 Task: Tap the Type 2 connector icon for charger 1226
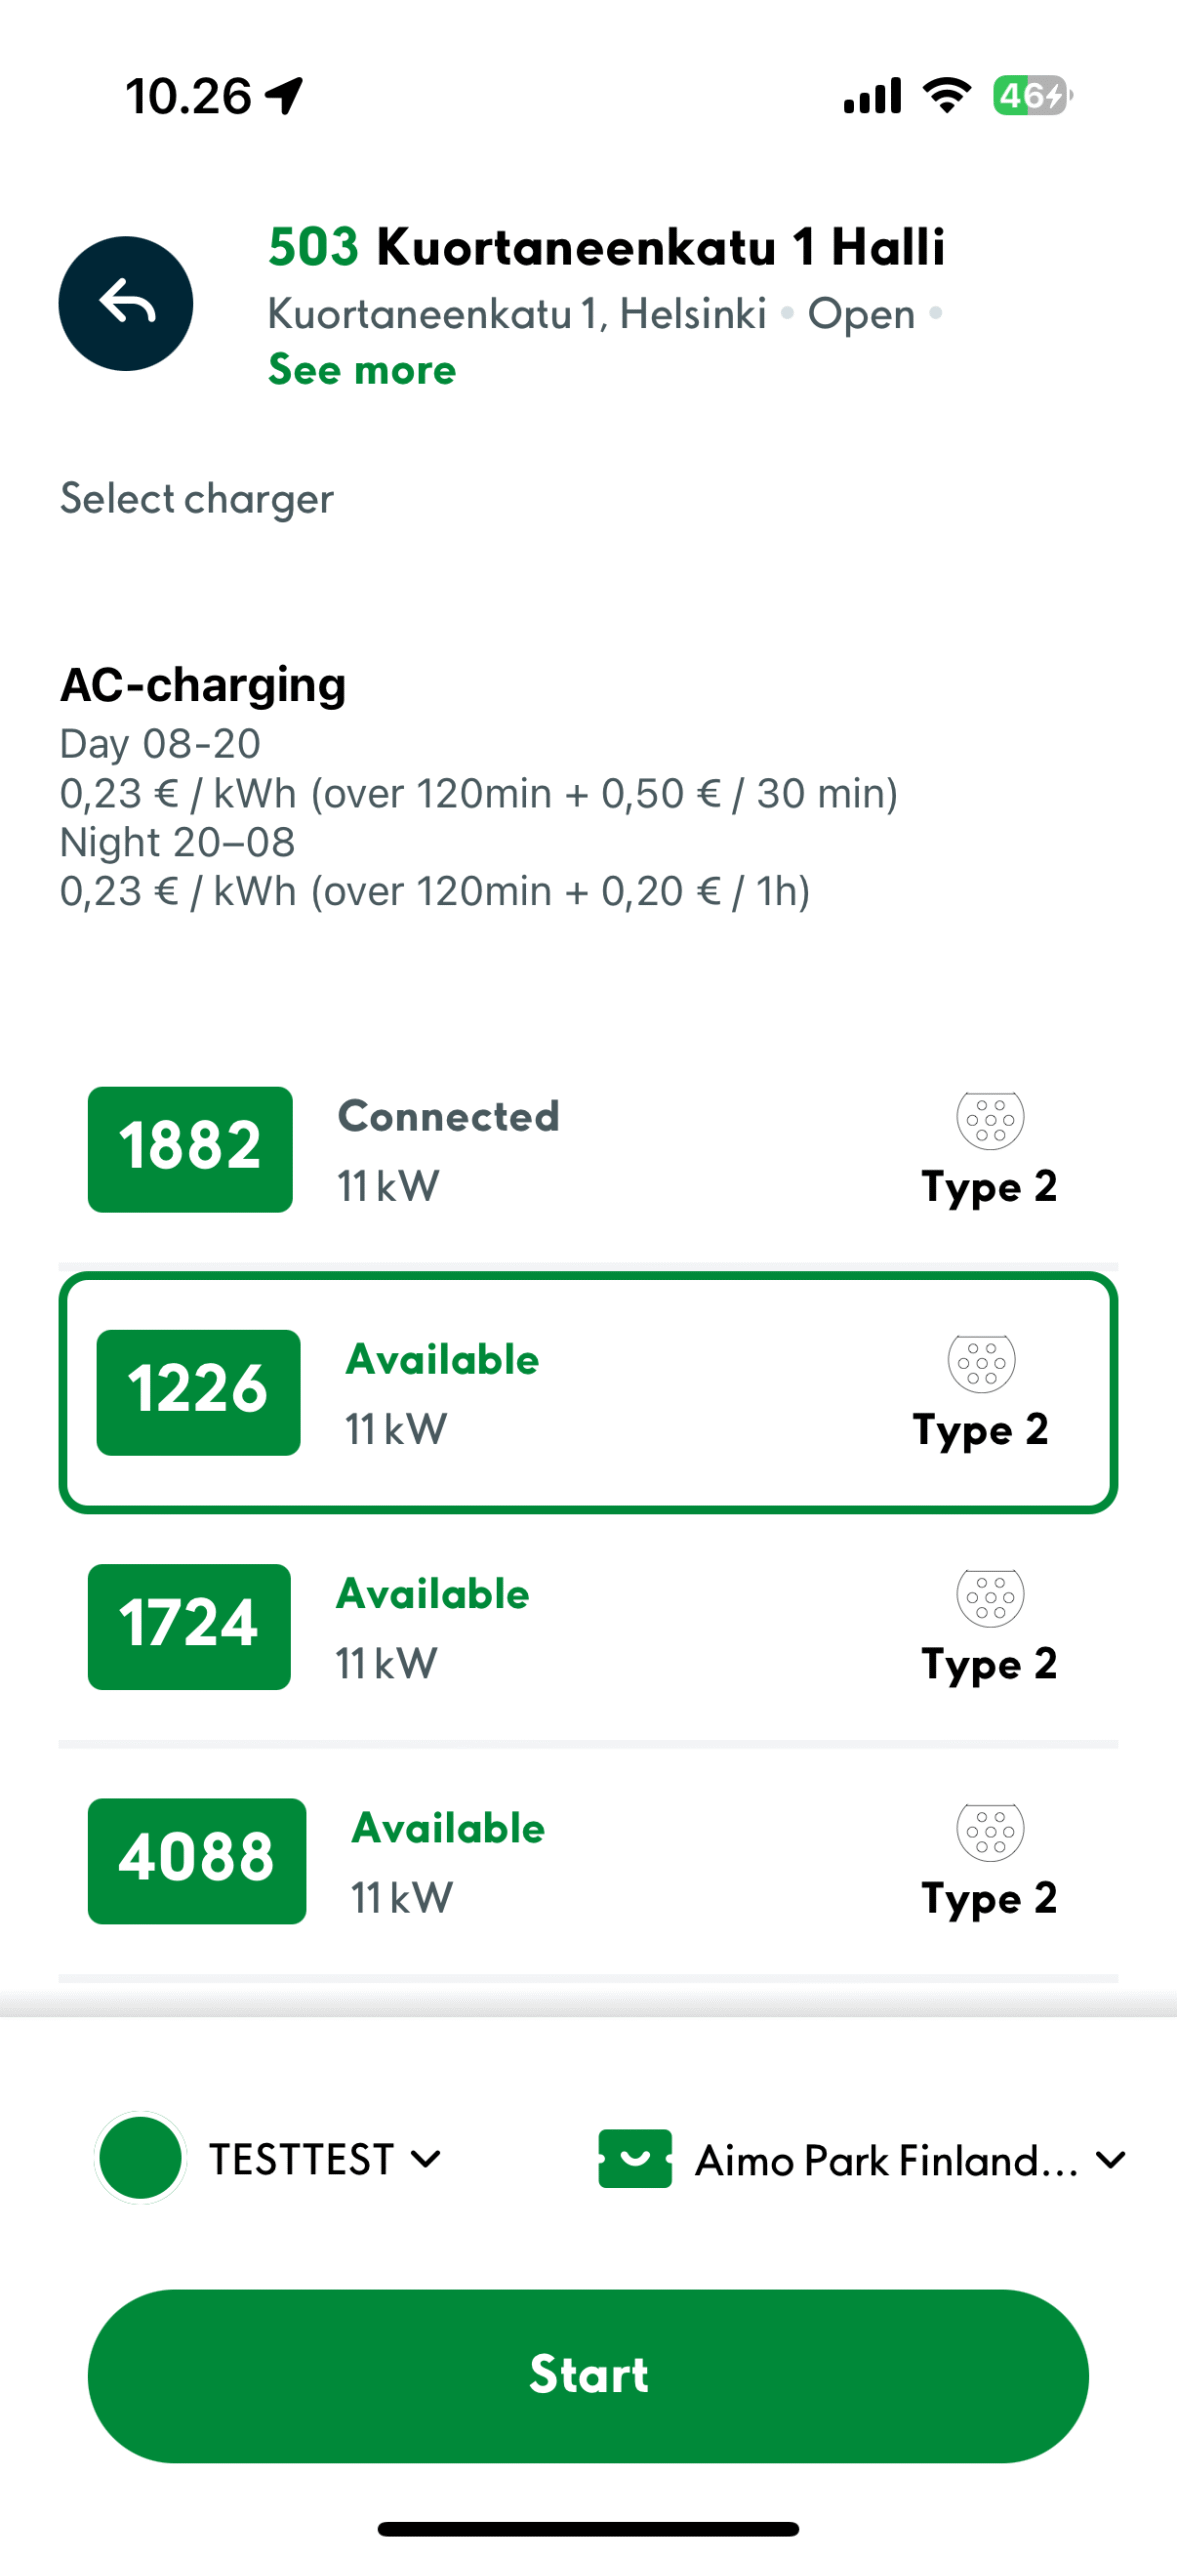(x=981, y=1362)
